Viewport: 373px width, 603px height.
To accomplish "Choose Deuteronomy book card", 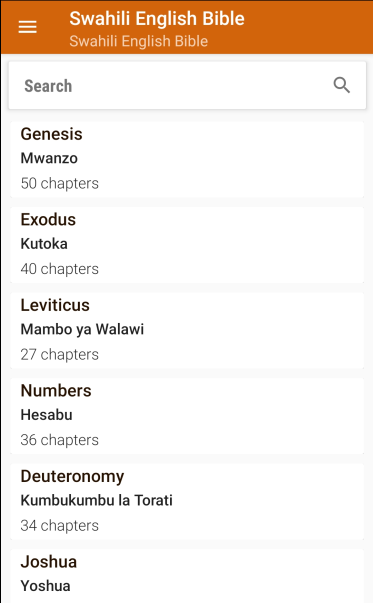I will coord(187,501).
